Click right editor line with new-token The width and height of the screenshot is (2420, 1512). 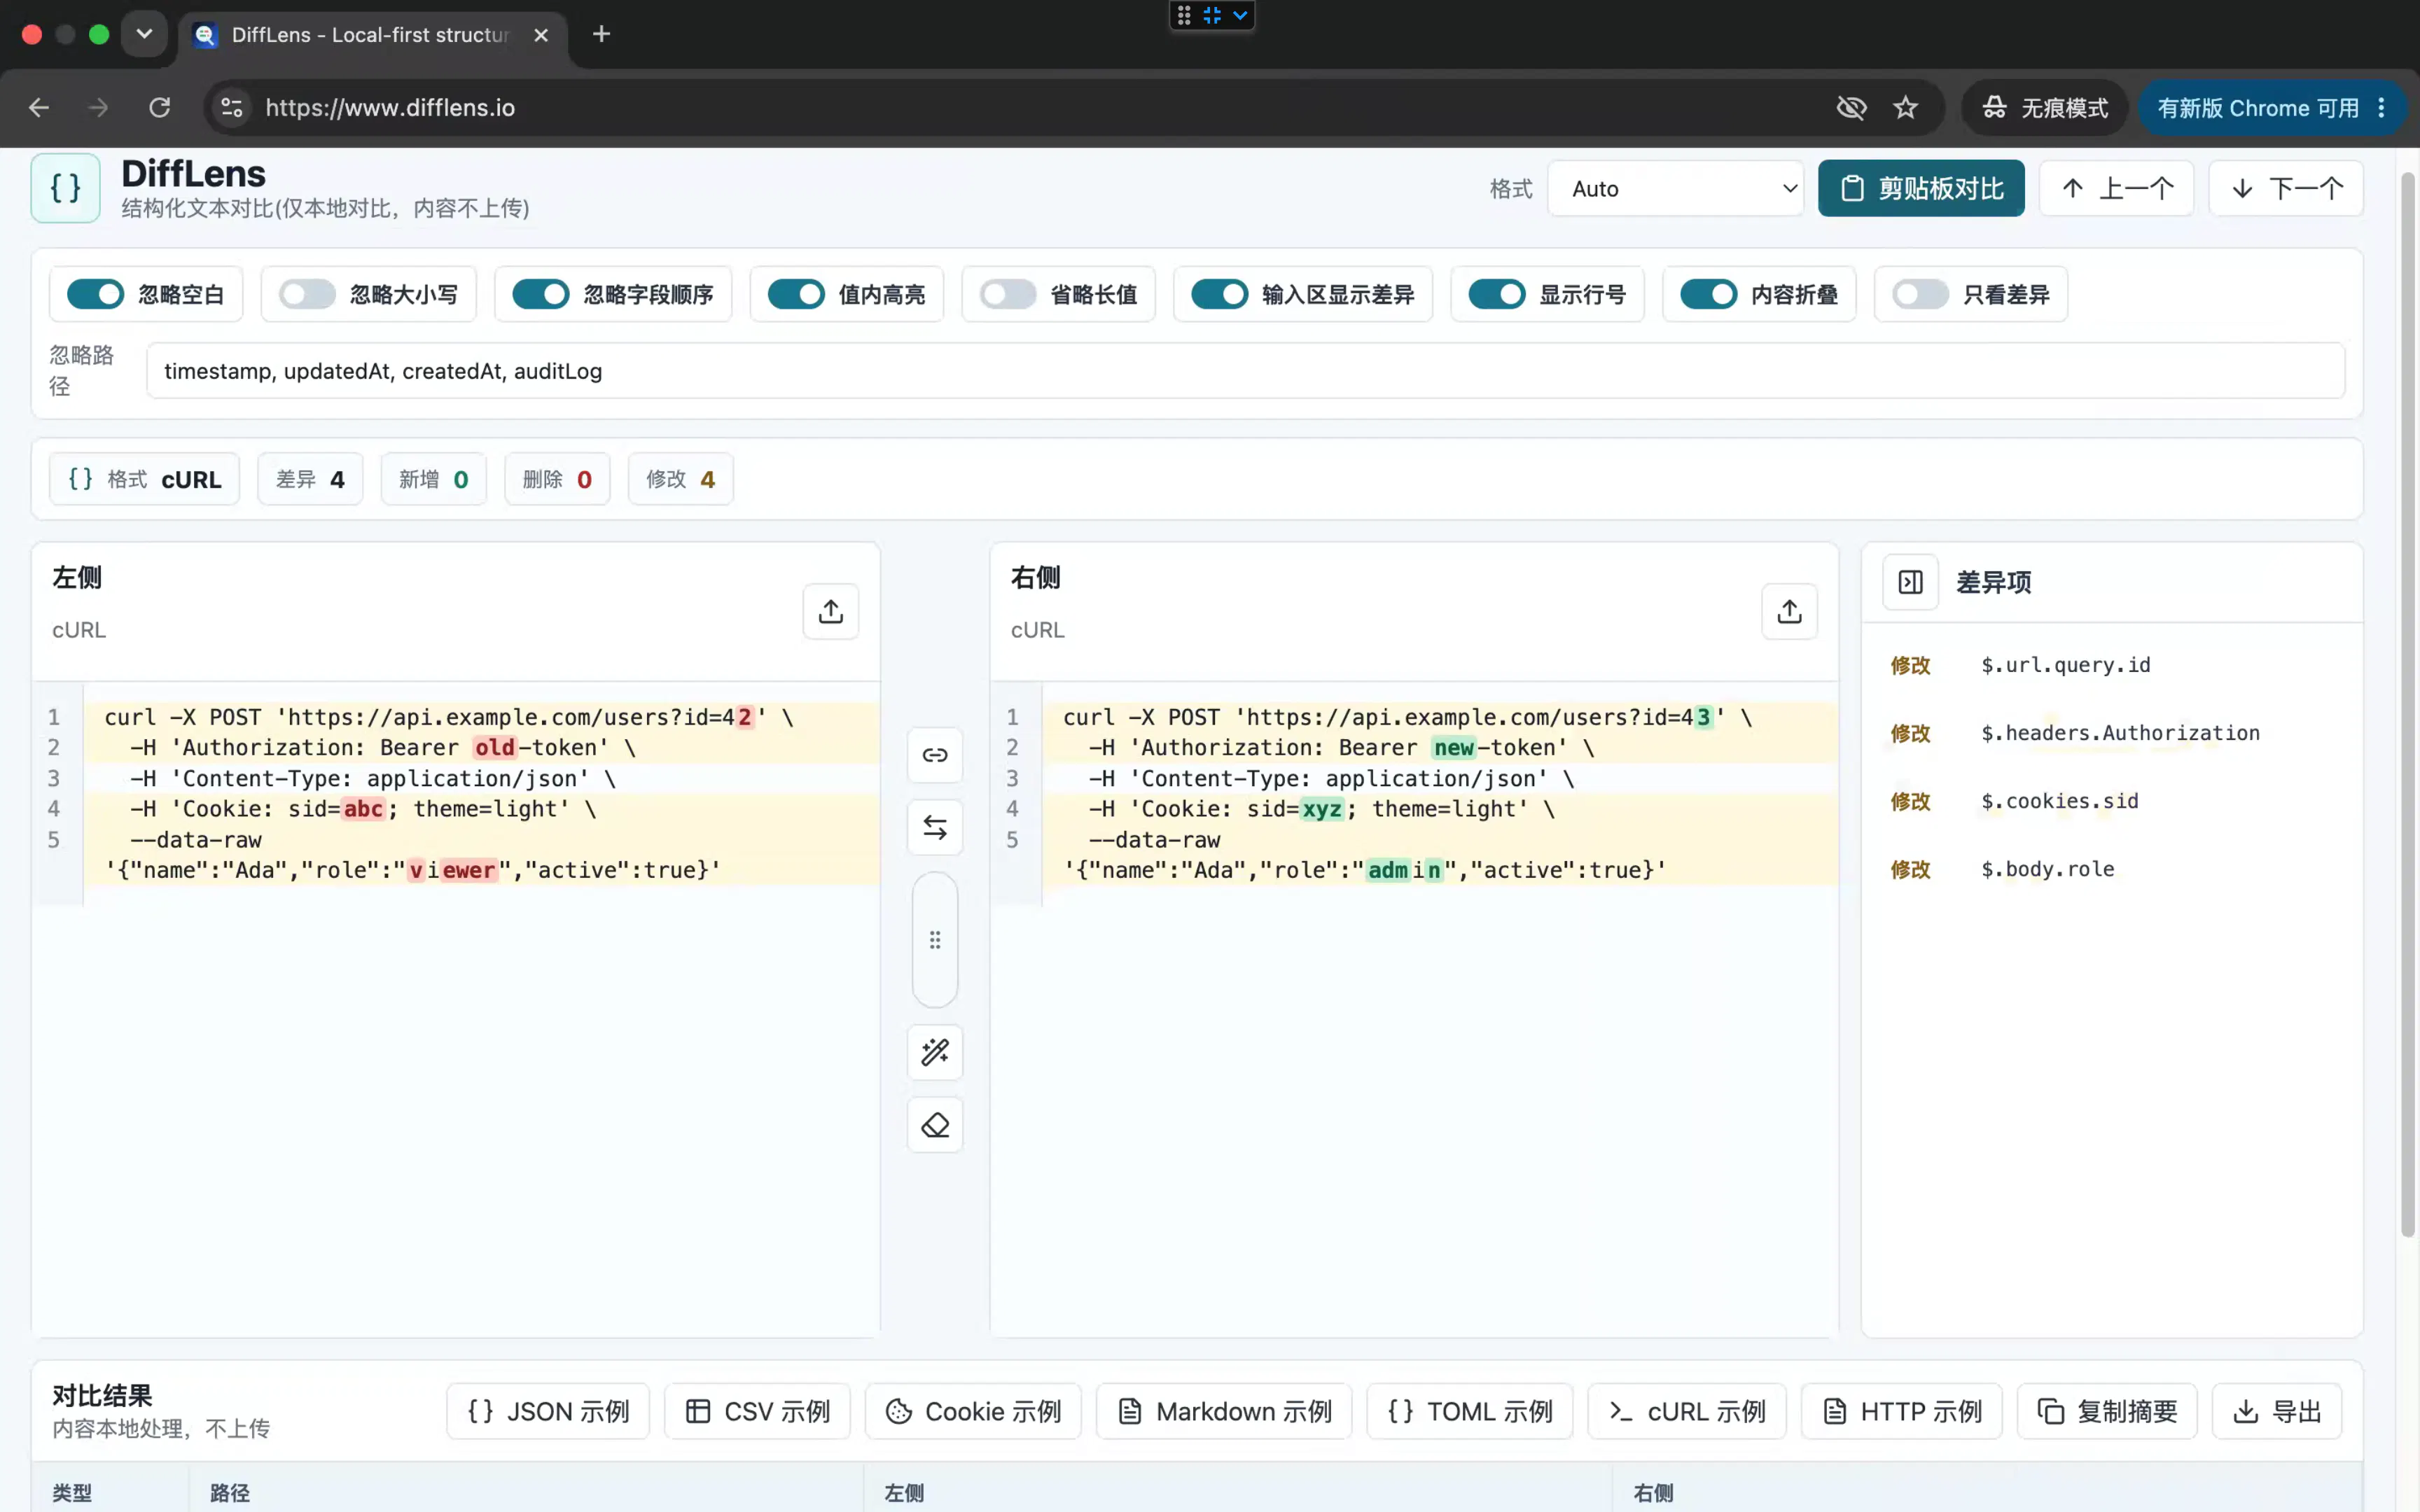(1440, 748)
